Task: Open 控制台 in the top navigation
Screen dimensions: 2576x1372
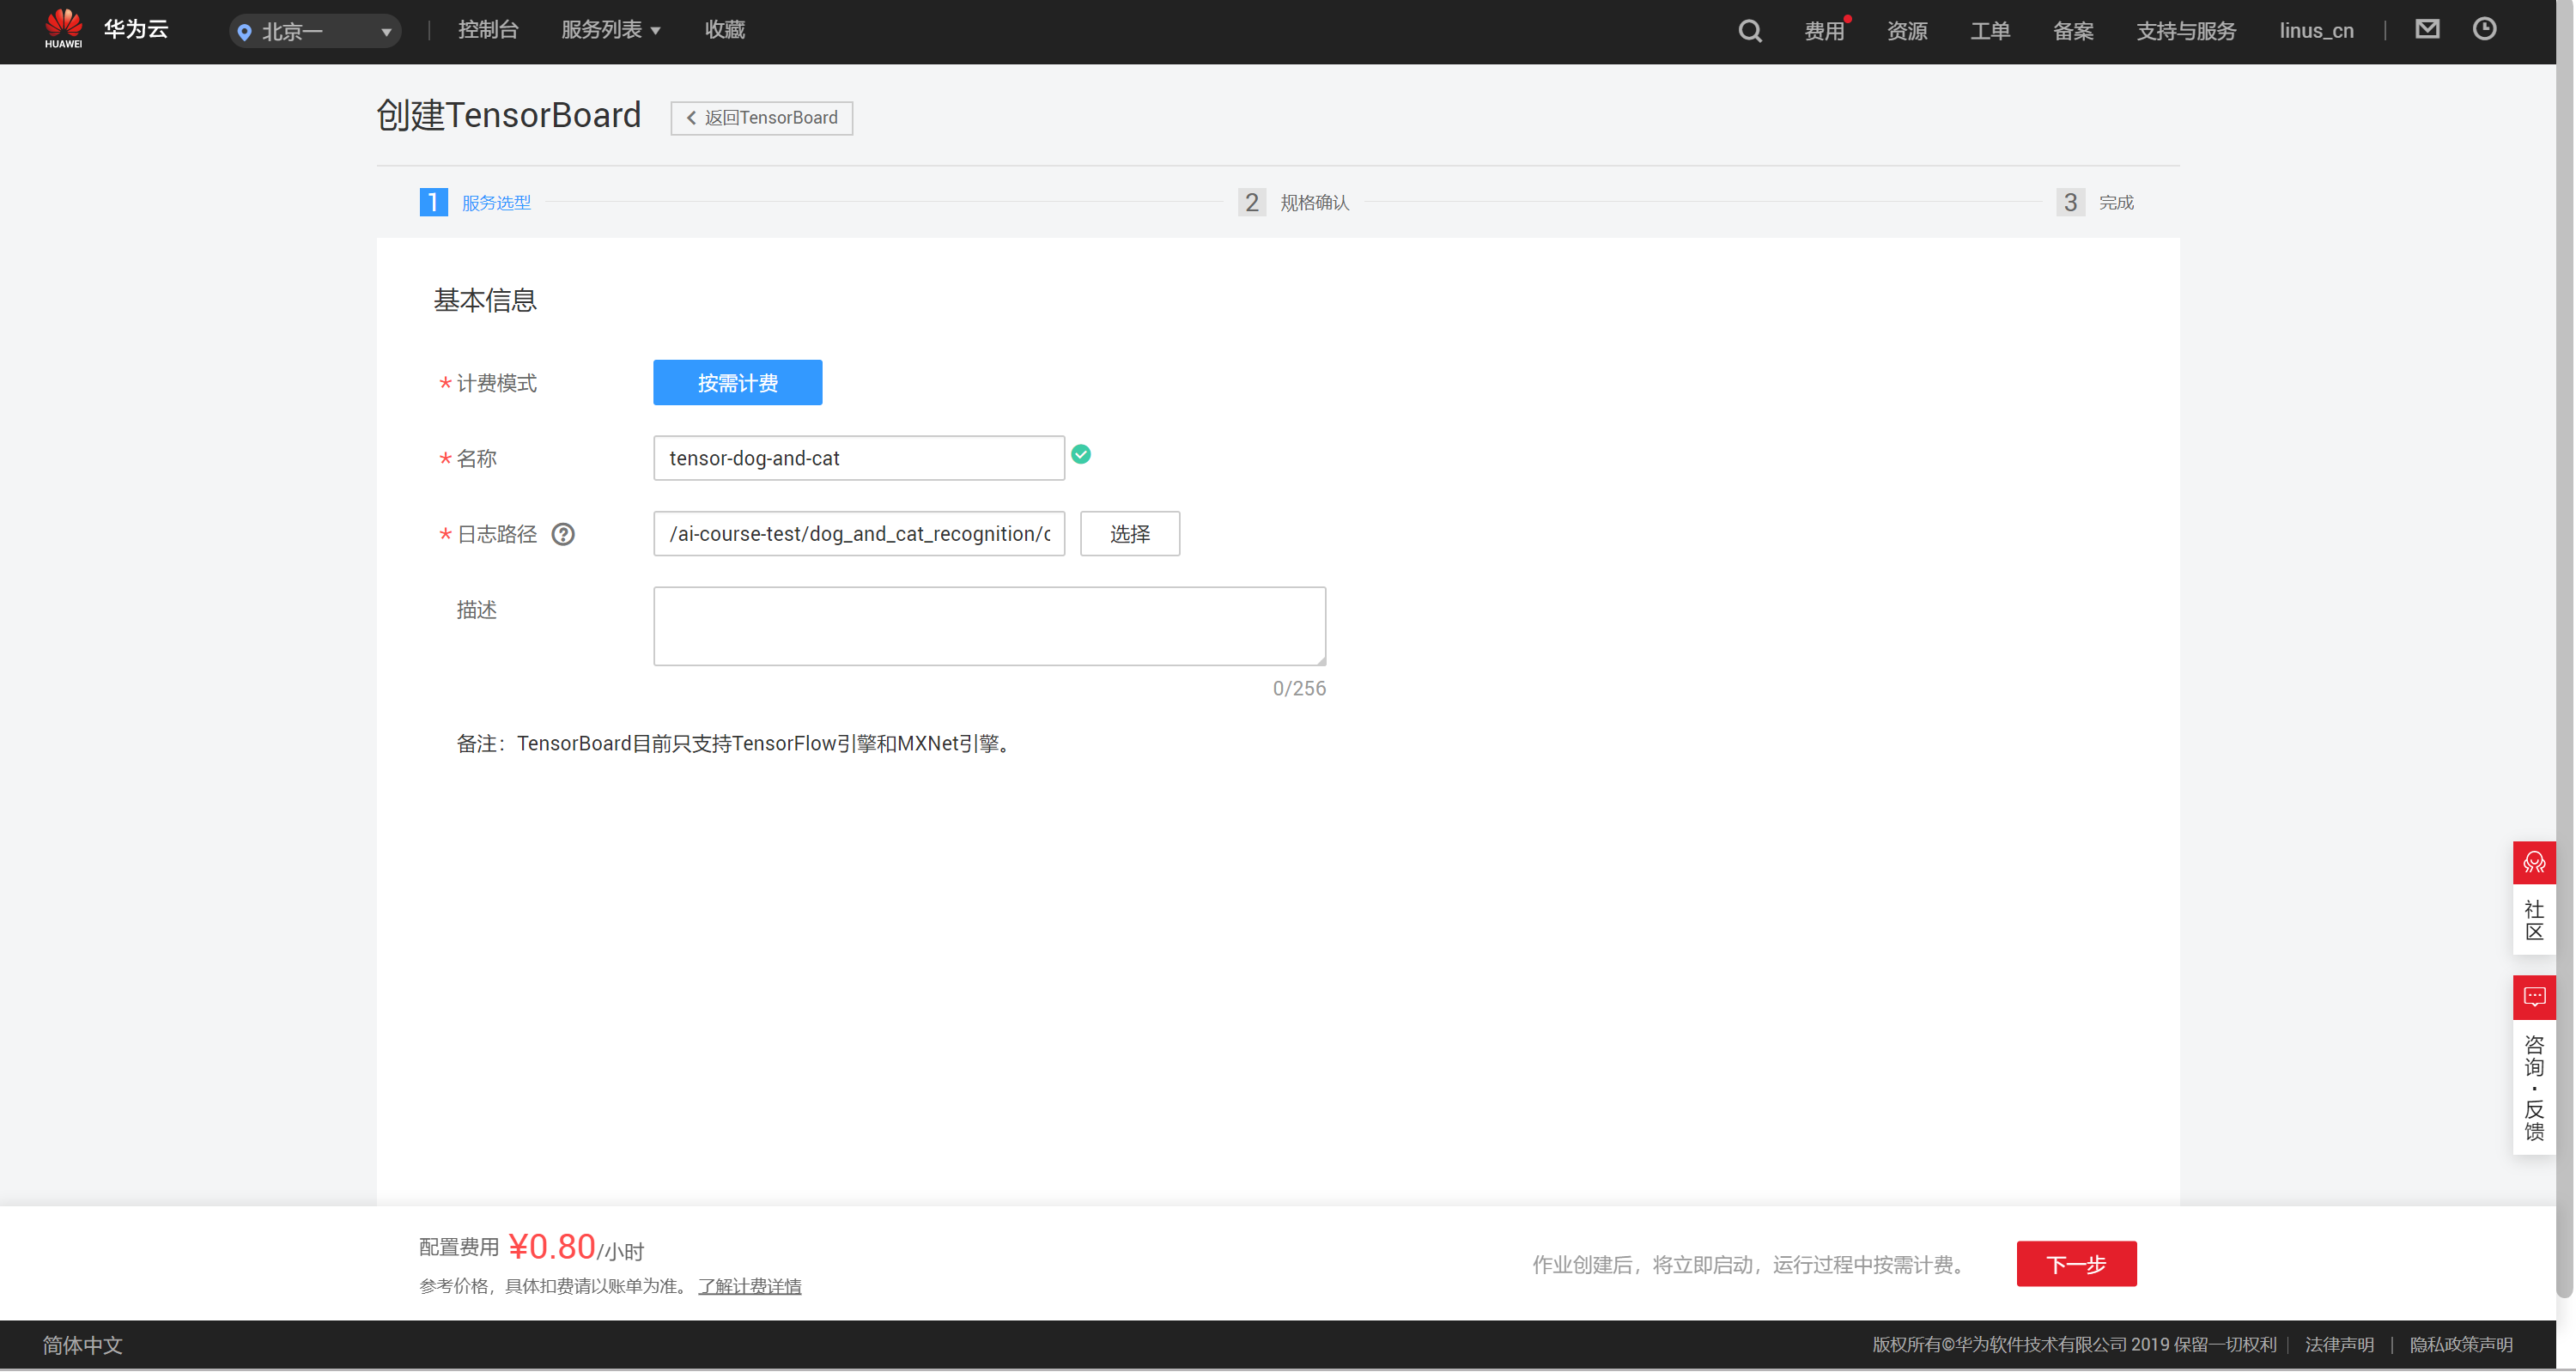Action: point(488,30)
